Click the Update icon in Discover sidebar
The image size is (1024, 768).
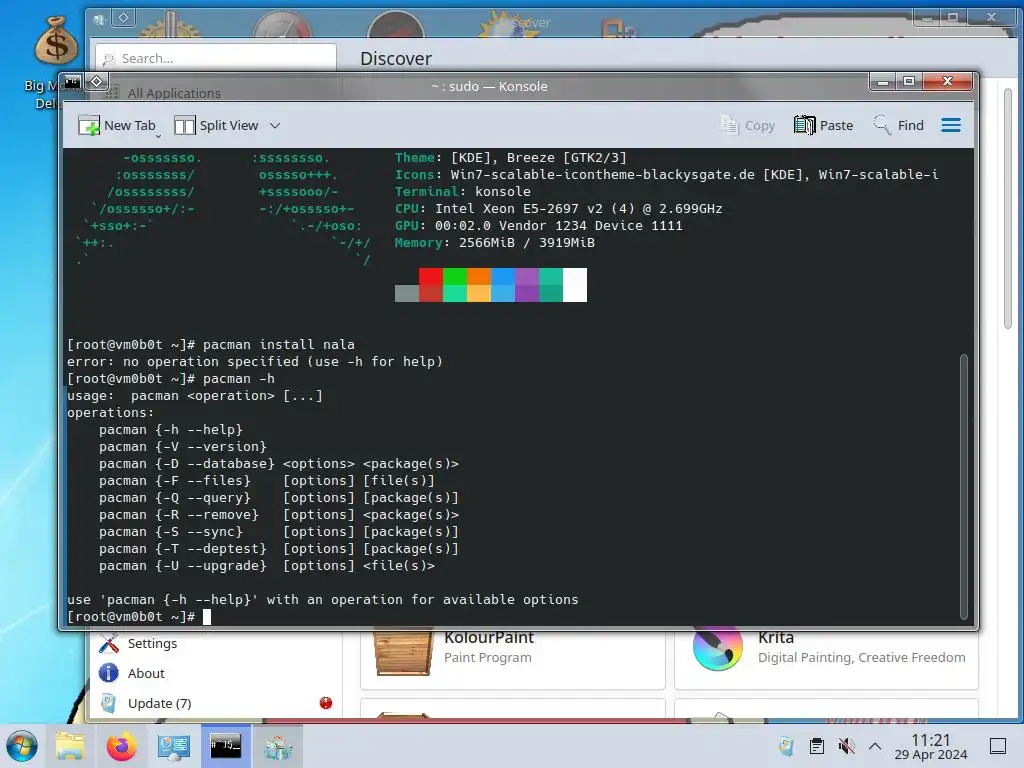[108, 703]
